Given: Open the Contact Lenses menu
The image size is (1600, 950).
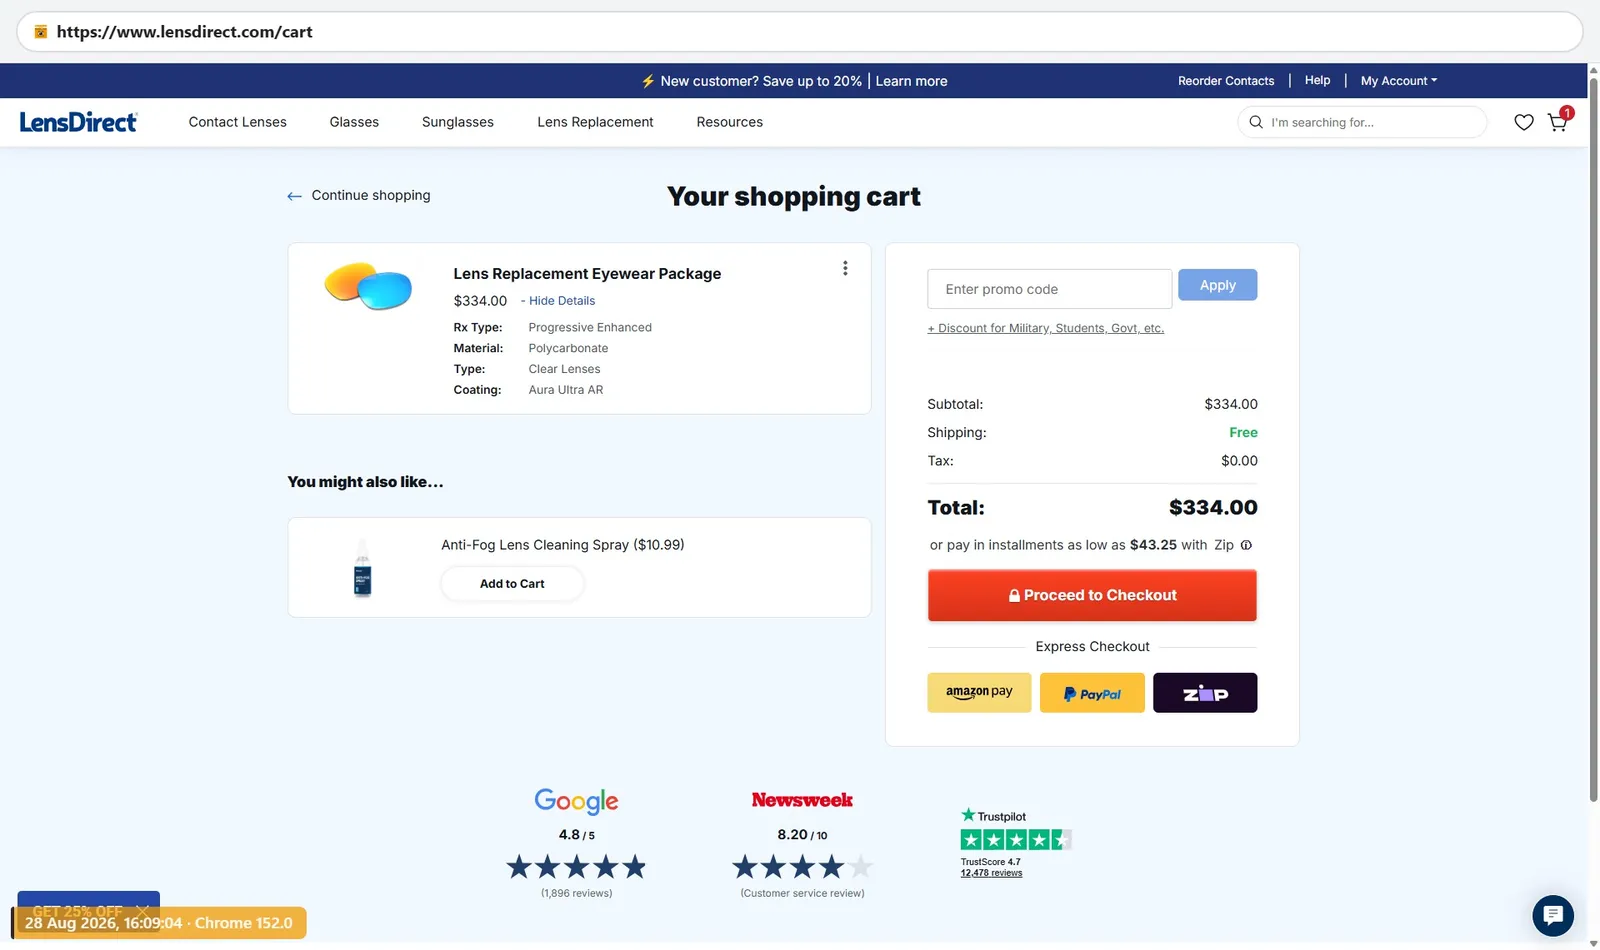Looking at the screenshot, I should 237,122.
